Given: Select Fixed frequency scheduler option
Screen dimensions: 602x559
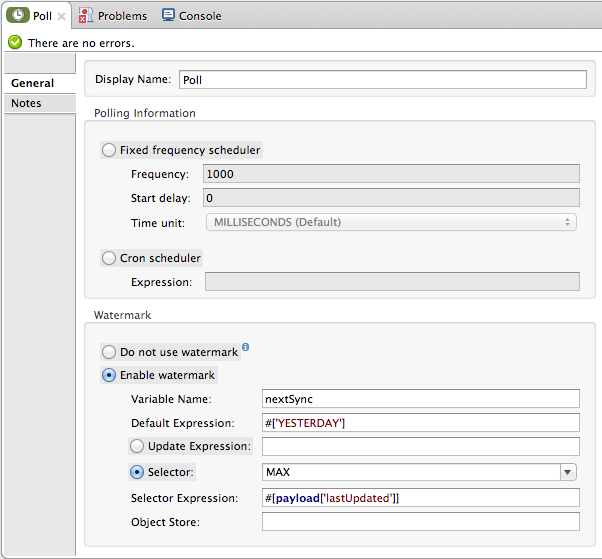Looking at the screenshot, I should coord(109,150).
